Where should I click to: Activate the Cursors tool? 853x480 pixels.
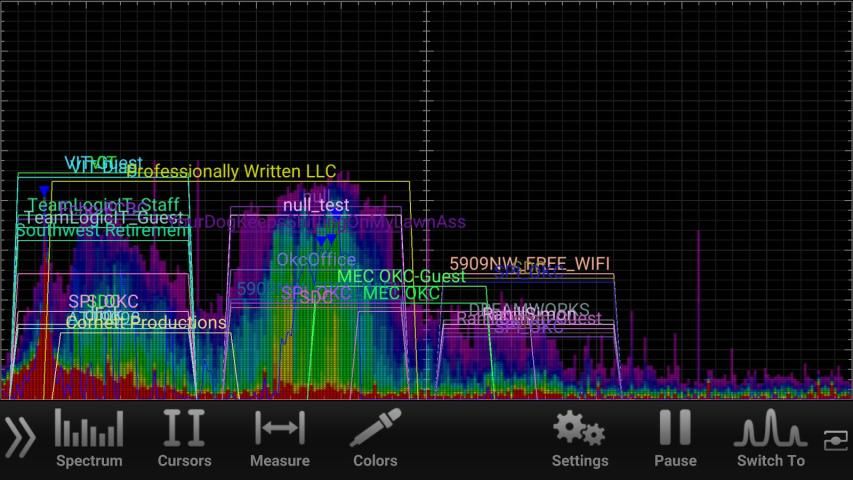[x=184, y=438]
